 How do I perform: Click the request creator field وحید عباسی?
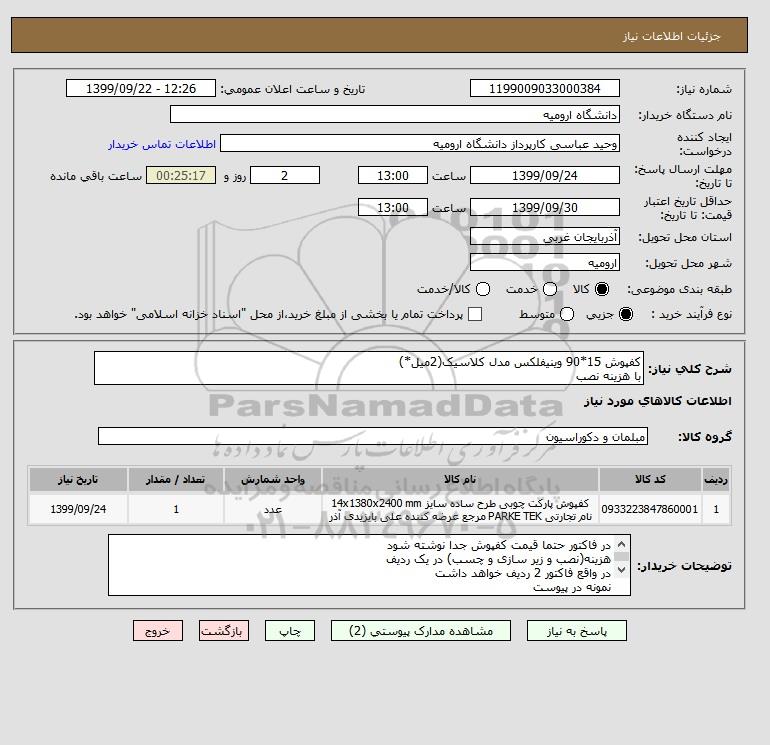(420, 143)
